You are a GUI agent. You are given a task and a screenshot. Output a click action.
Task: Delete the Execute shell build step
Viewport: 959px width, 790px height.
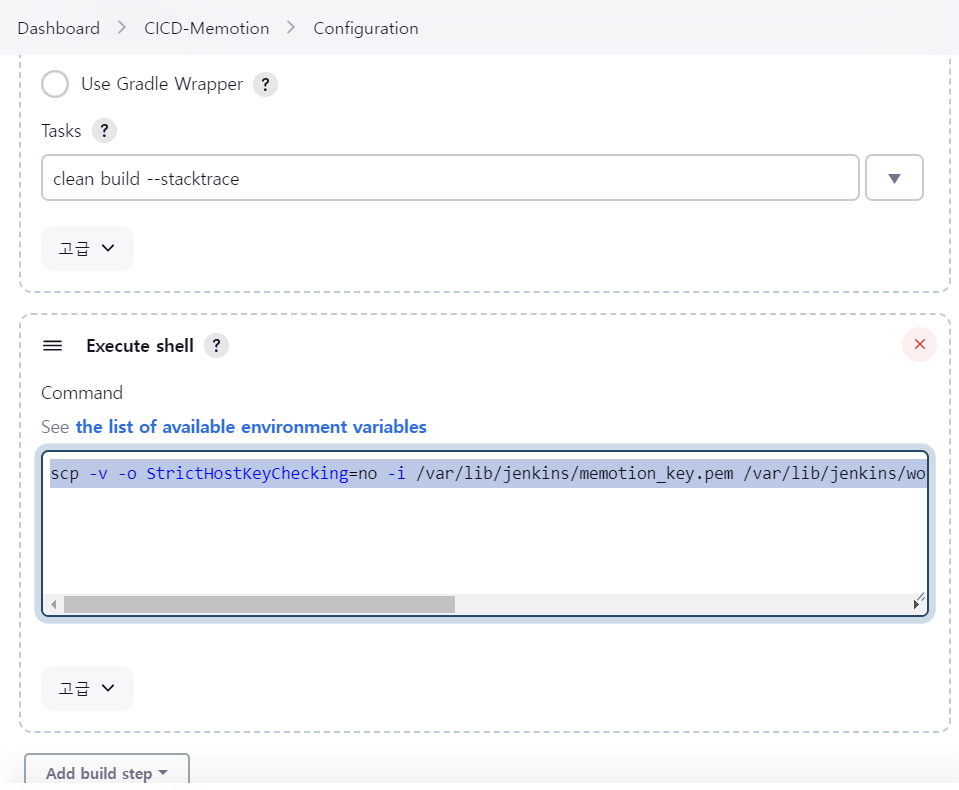(x=919, y=344)
